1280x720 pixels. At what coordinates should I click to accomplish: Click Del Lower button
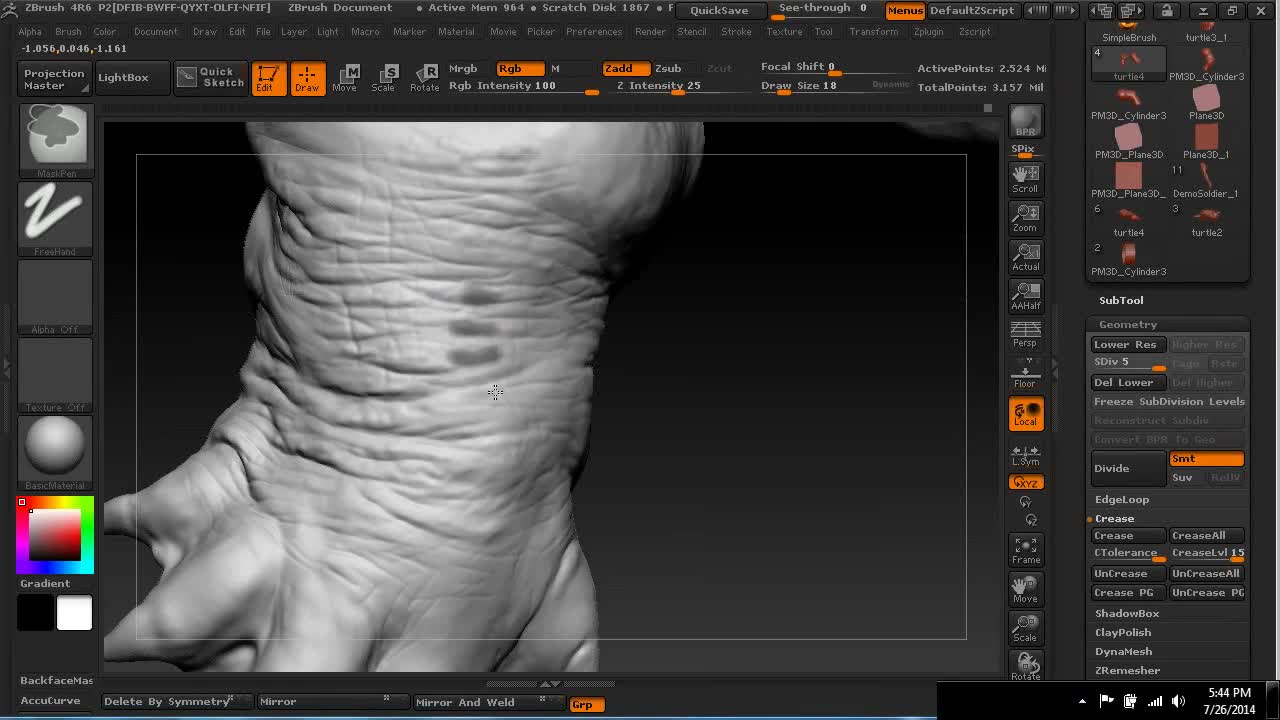(1128, 382)
